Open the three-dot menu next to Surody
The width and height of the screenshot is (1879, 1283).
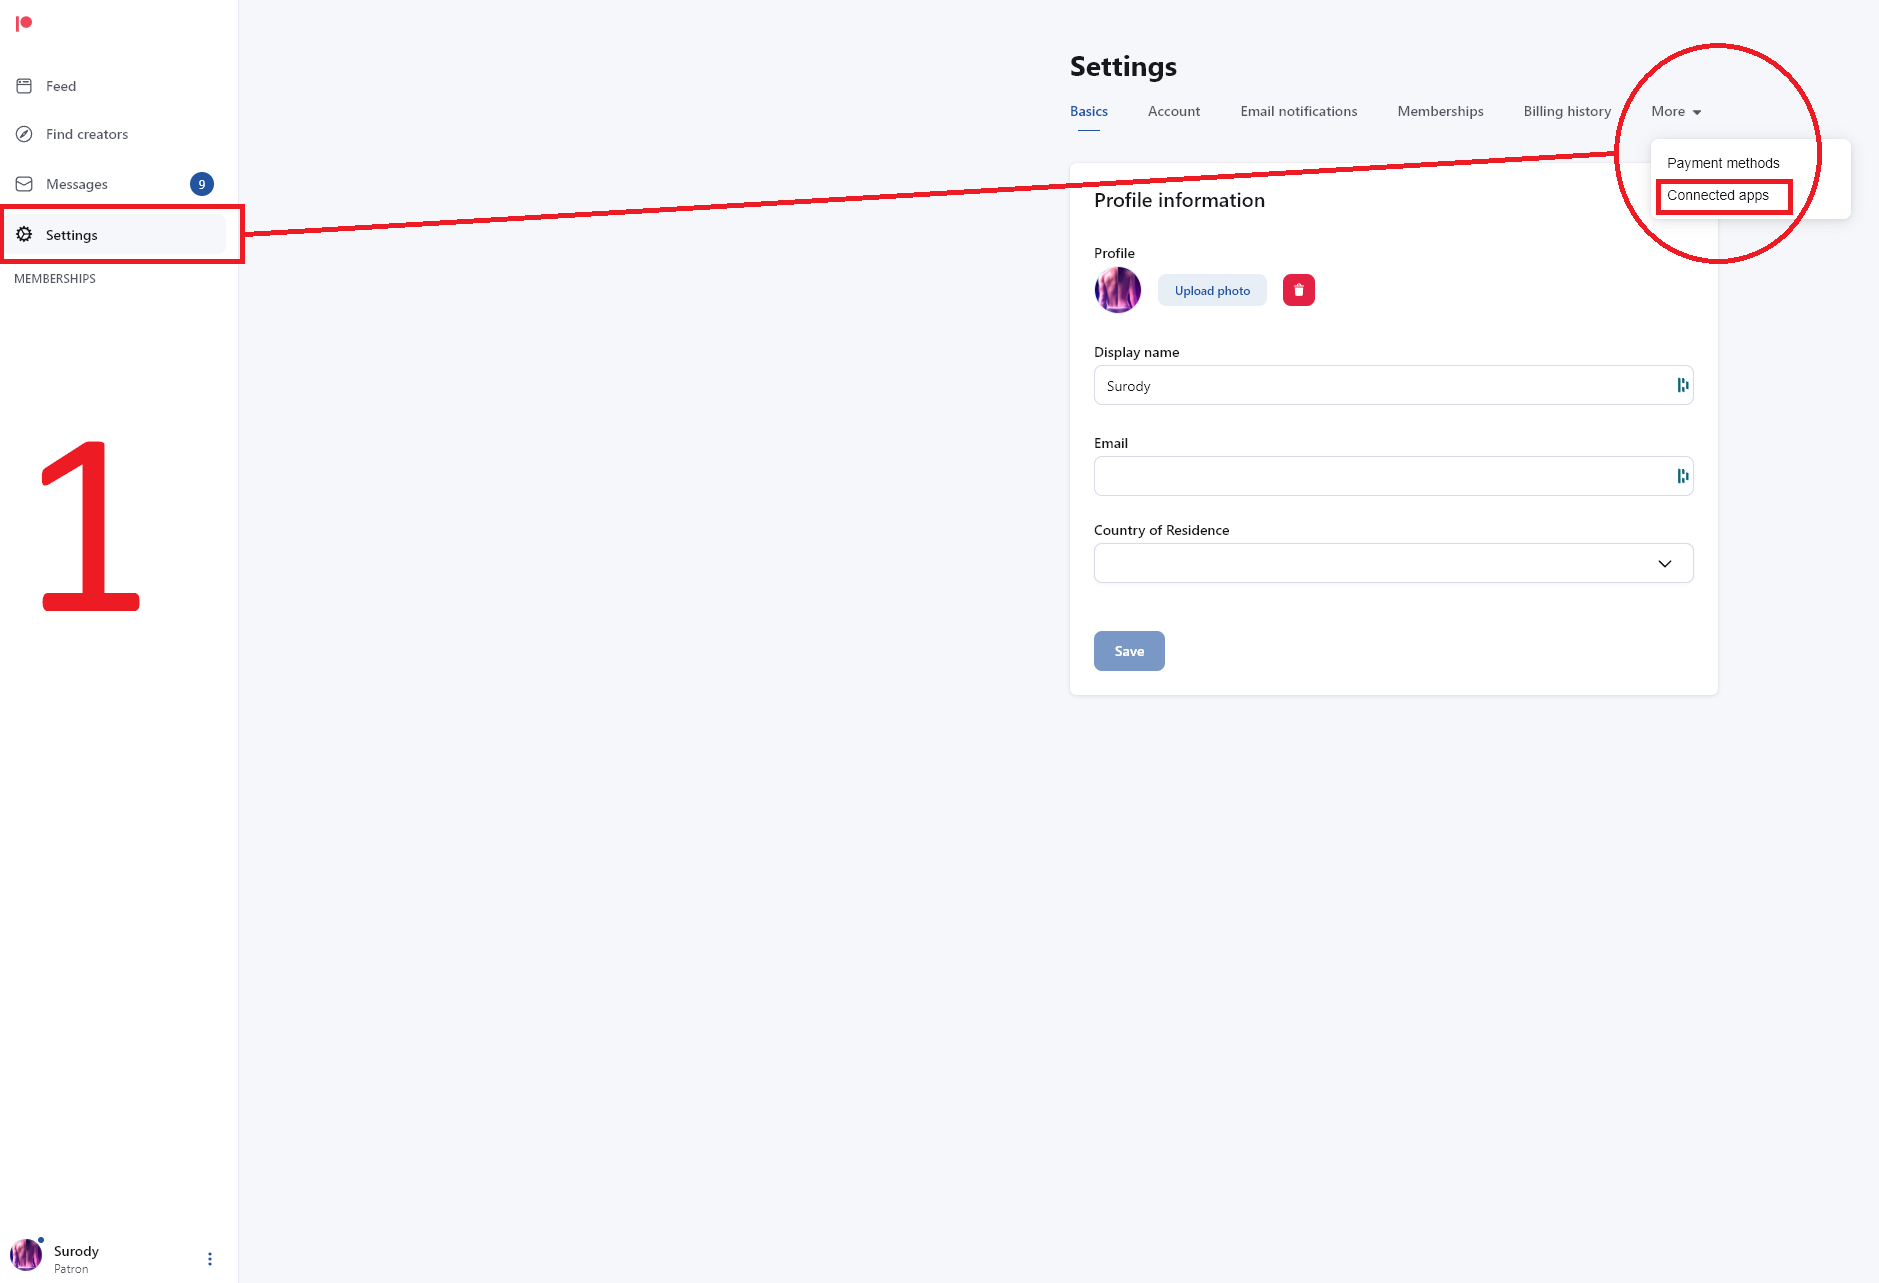coord(210,1259)
